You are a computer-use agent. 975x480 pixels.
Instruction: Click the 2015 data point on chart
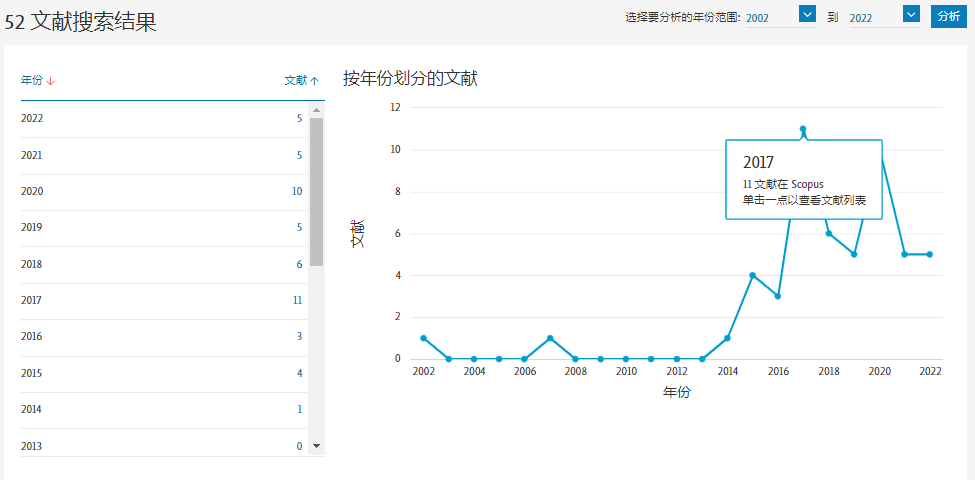click(x=752, y=275)
